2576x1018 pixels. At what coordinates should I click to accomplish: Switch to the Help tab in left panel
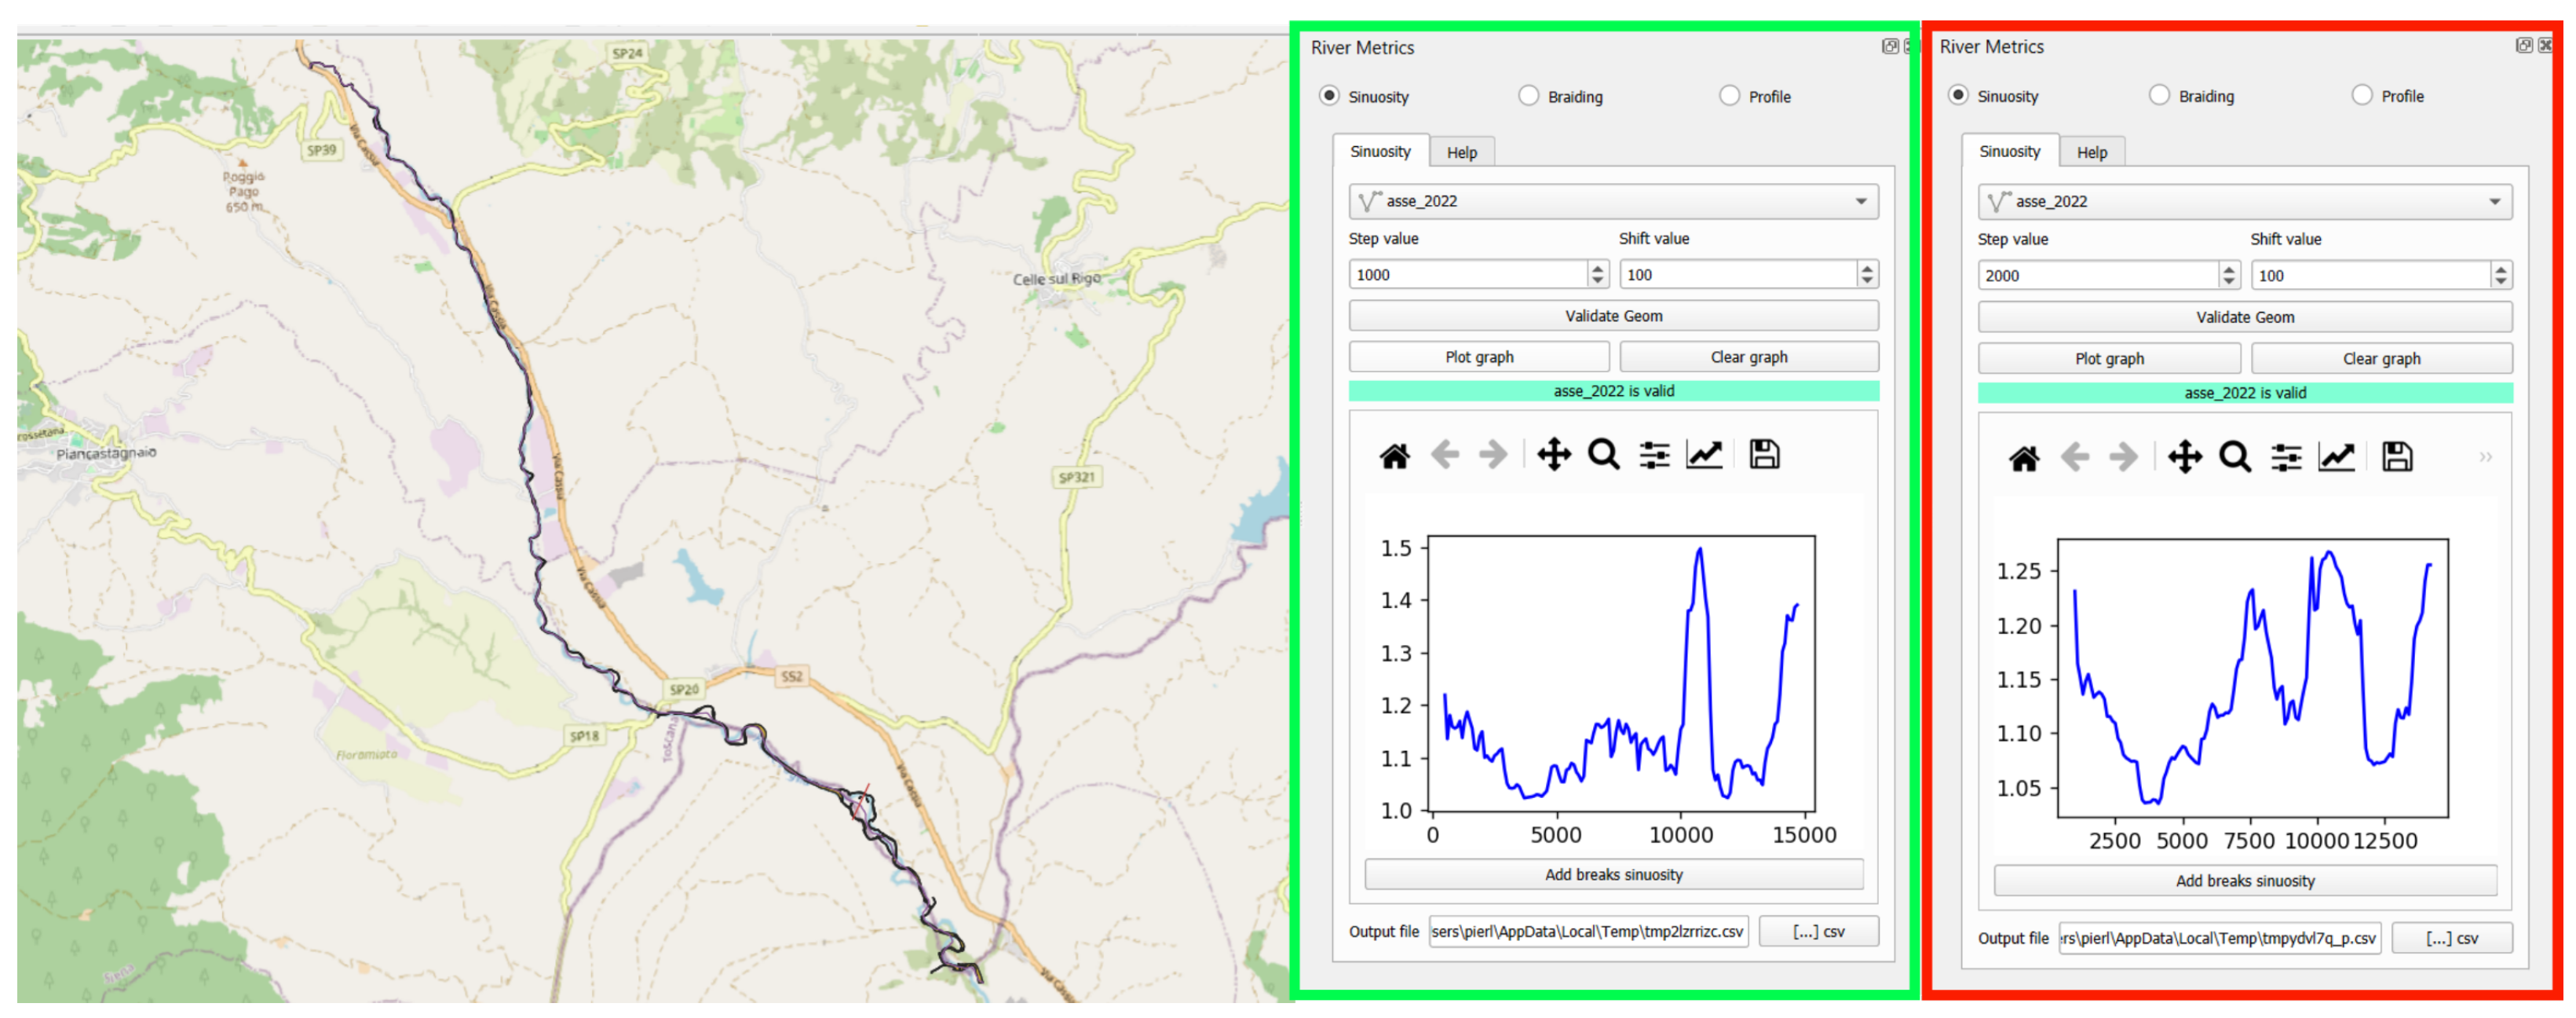(x=1461, y=153)
